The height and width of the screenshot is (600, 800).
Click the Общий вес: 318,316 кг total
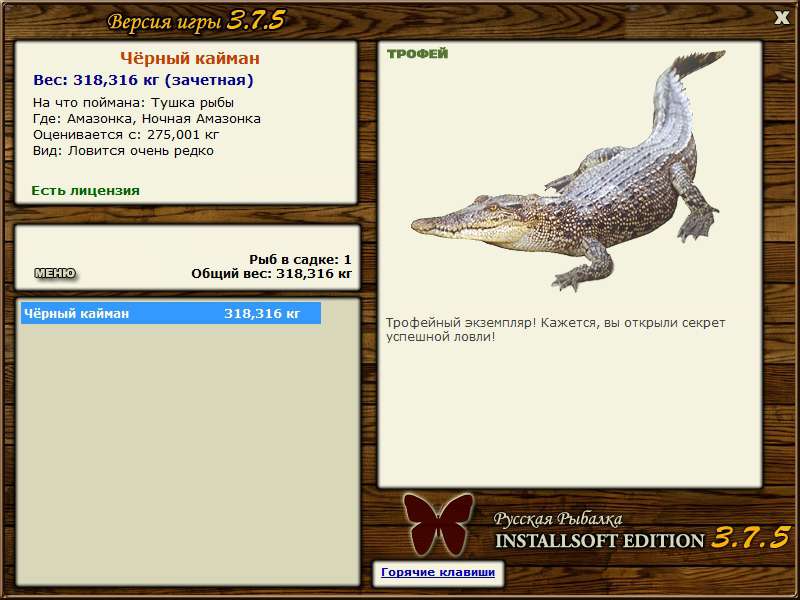pyautogui.click(x=271, y=274)
